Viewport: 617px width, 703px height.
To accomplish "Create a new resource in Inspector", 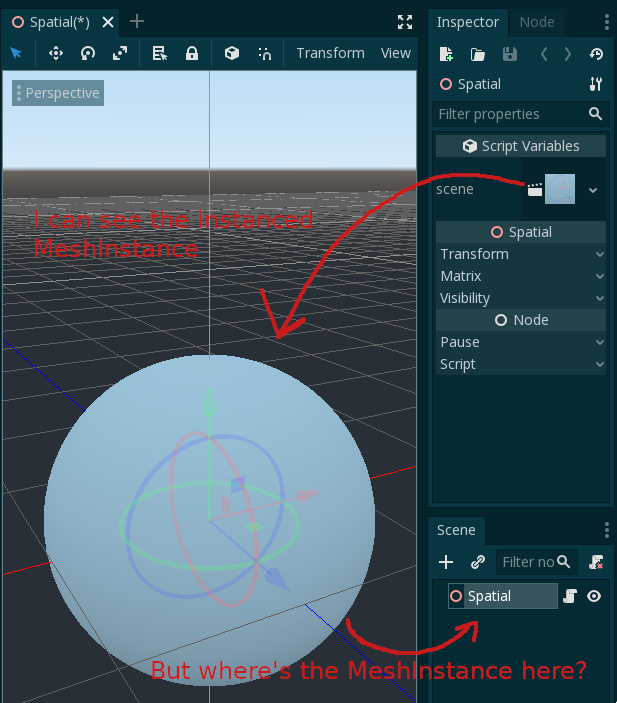I will click(446, 54).
